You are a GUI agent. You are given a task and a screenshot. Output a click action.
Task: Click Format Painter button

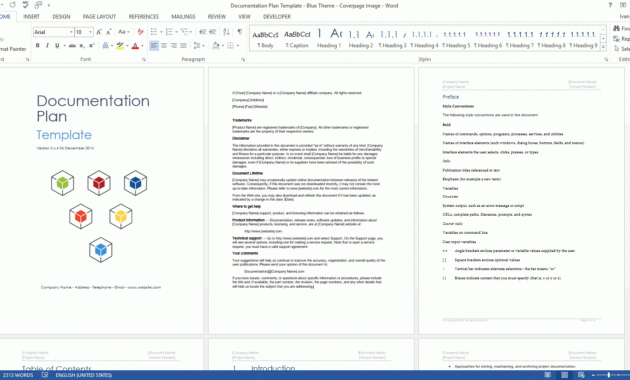click(12, 49)
